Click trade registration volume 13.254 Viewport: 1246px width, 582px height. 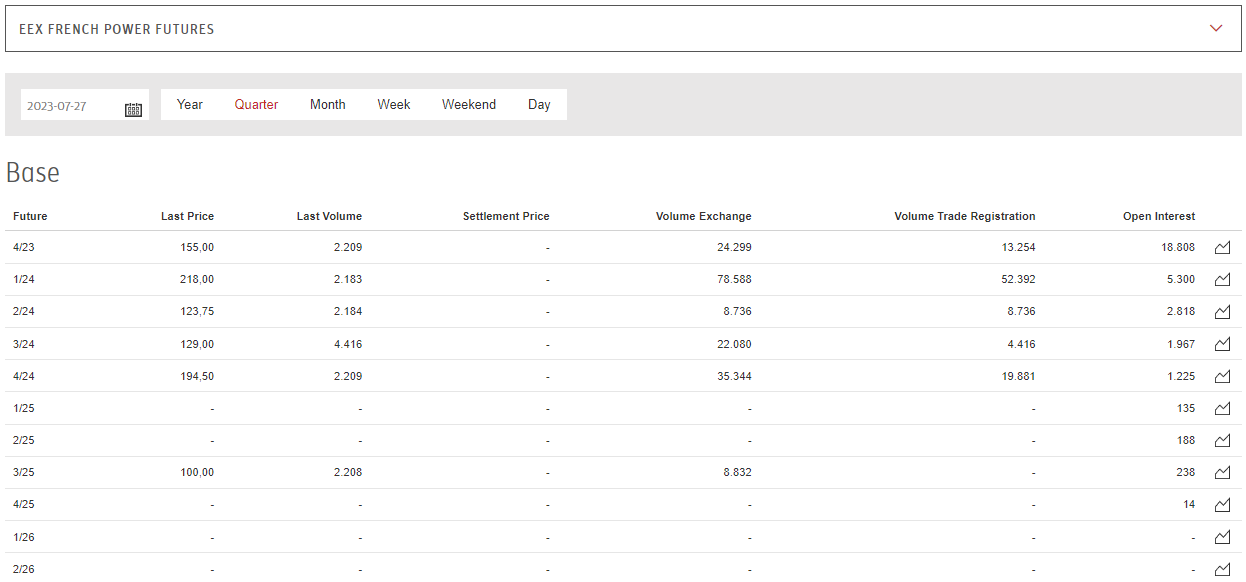1018,247
